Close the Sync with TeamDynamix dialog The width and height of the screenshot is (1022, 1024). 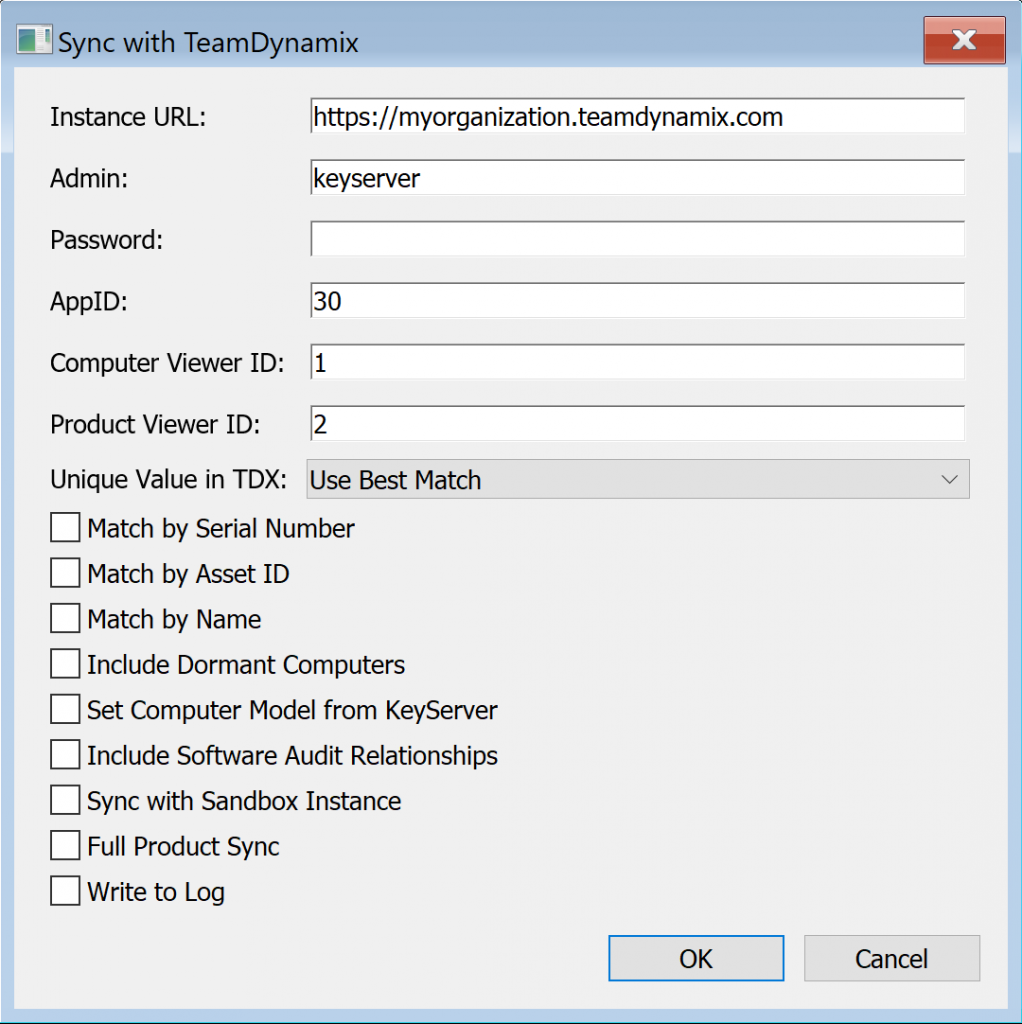click(x=964, y=40)
